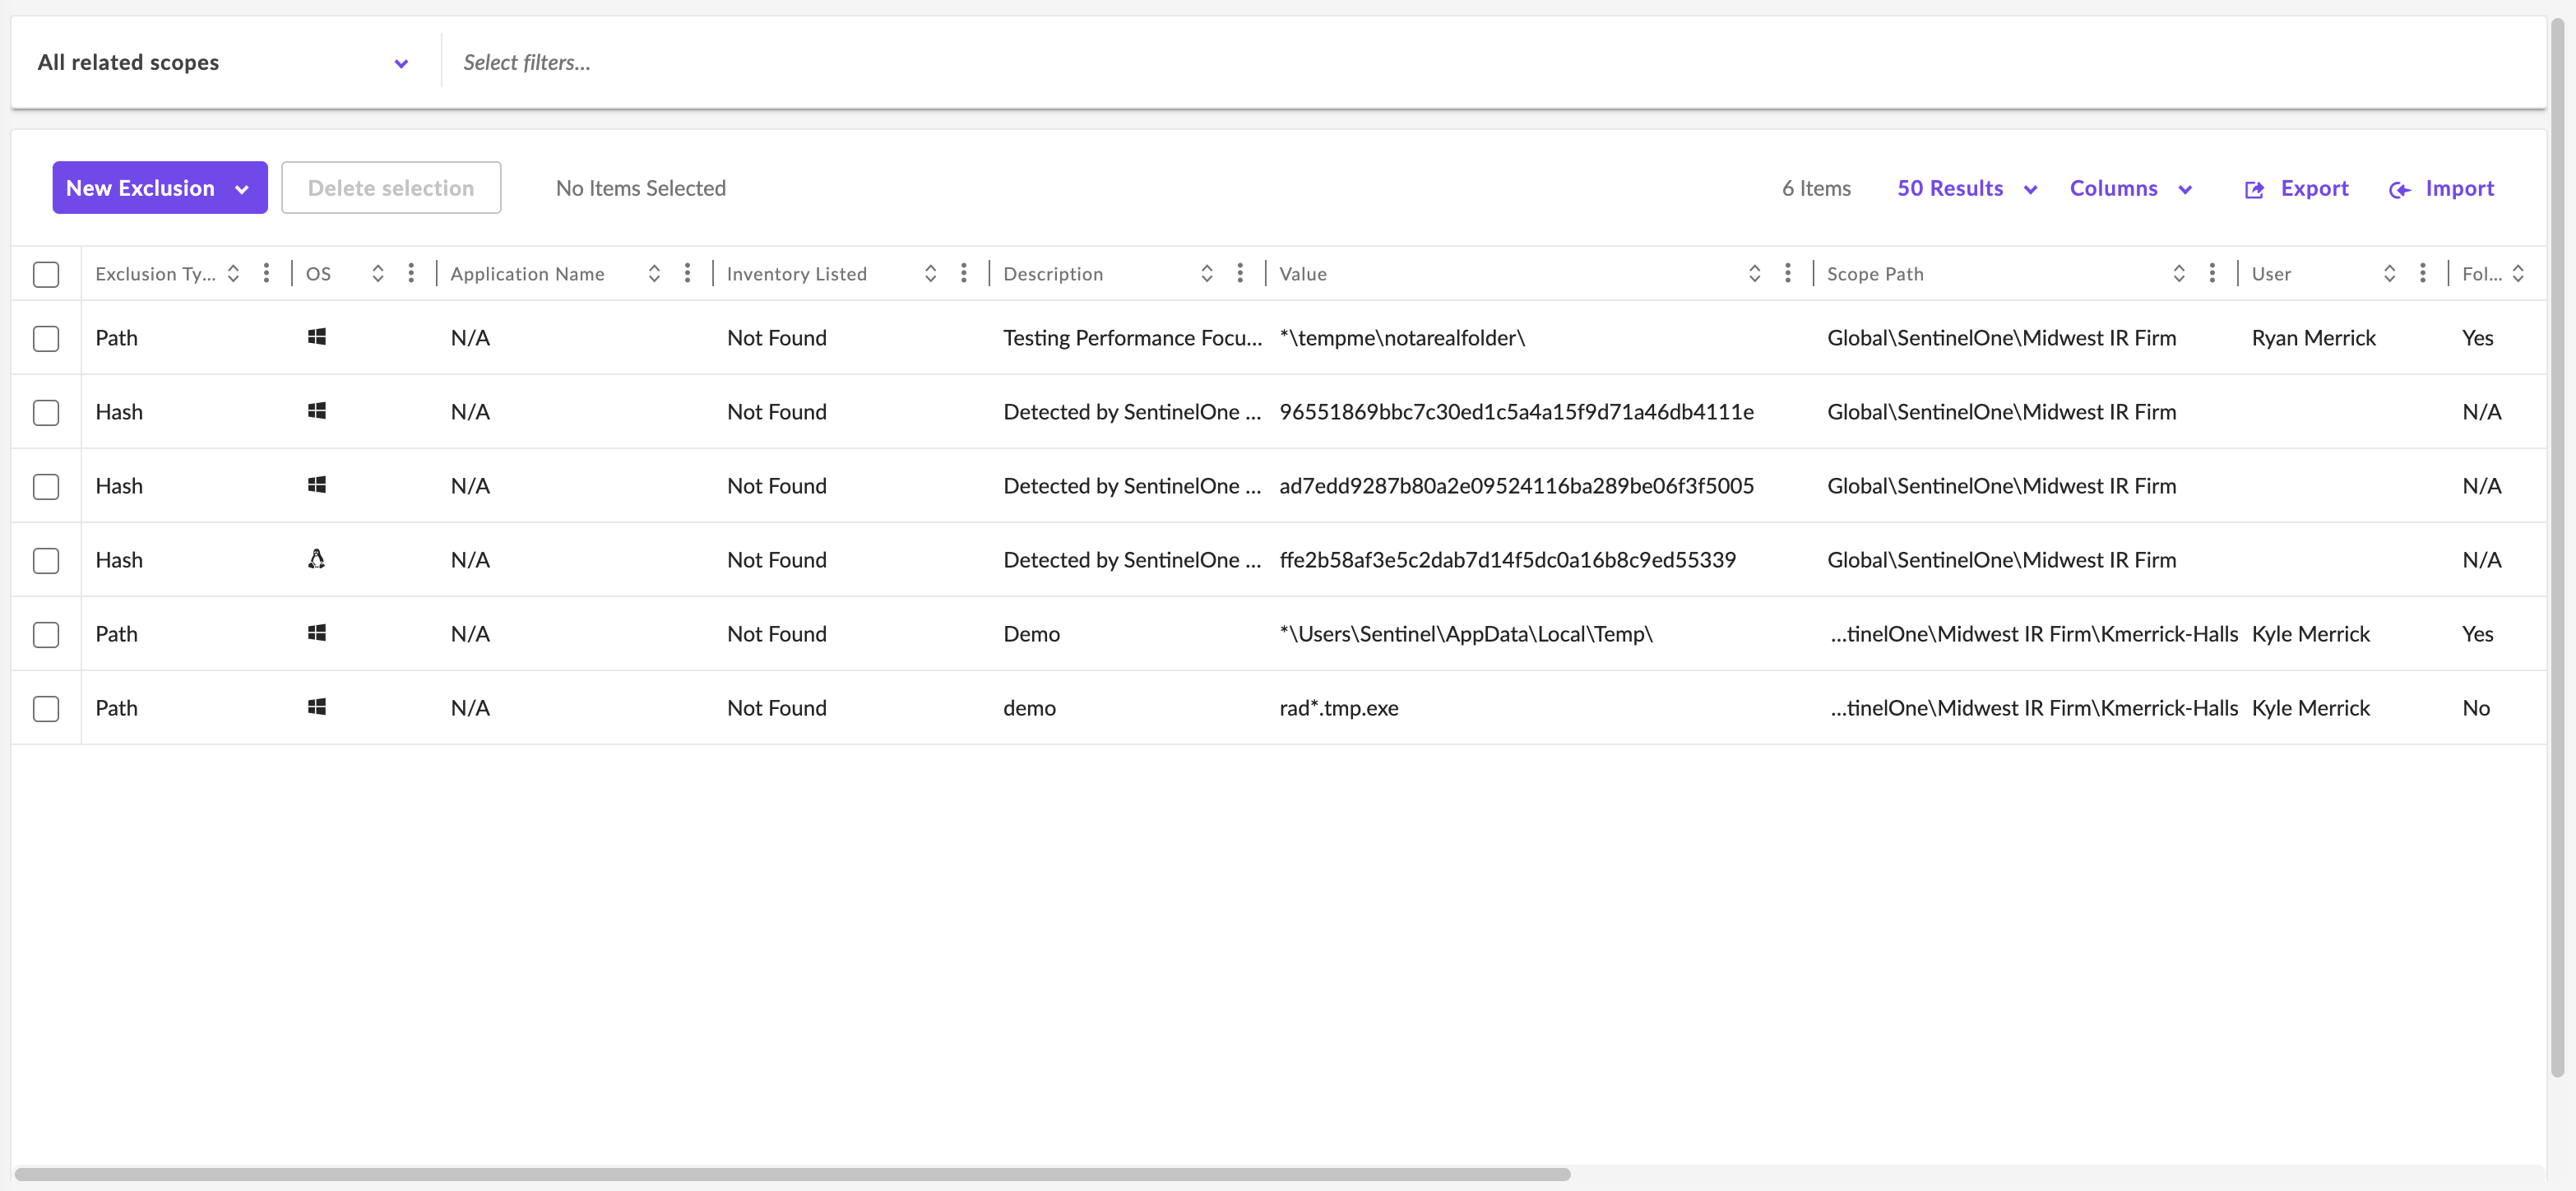Open the Inventory Listed column options menu
The width and height of the screenshot is (2576, 1191).
coord(963,273)
